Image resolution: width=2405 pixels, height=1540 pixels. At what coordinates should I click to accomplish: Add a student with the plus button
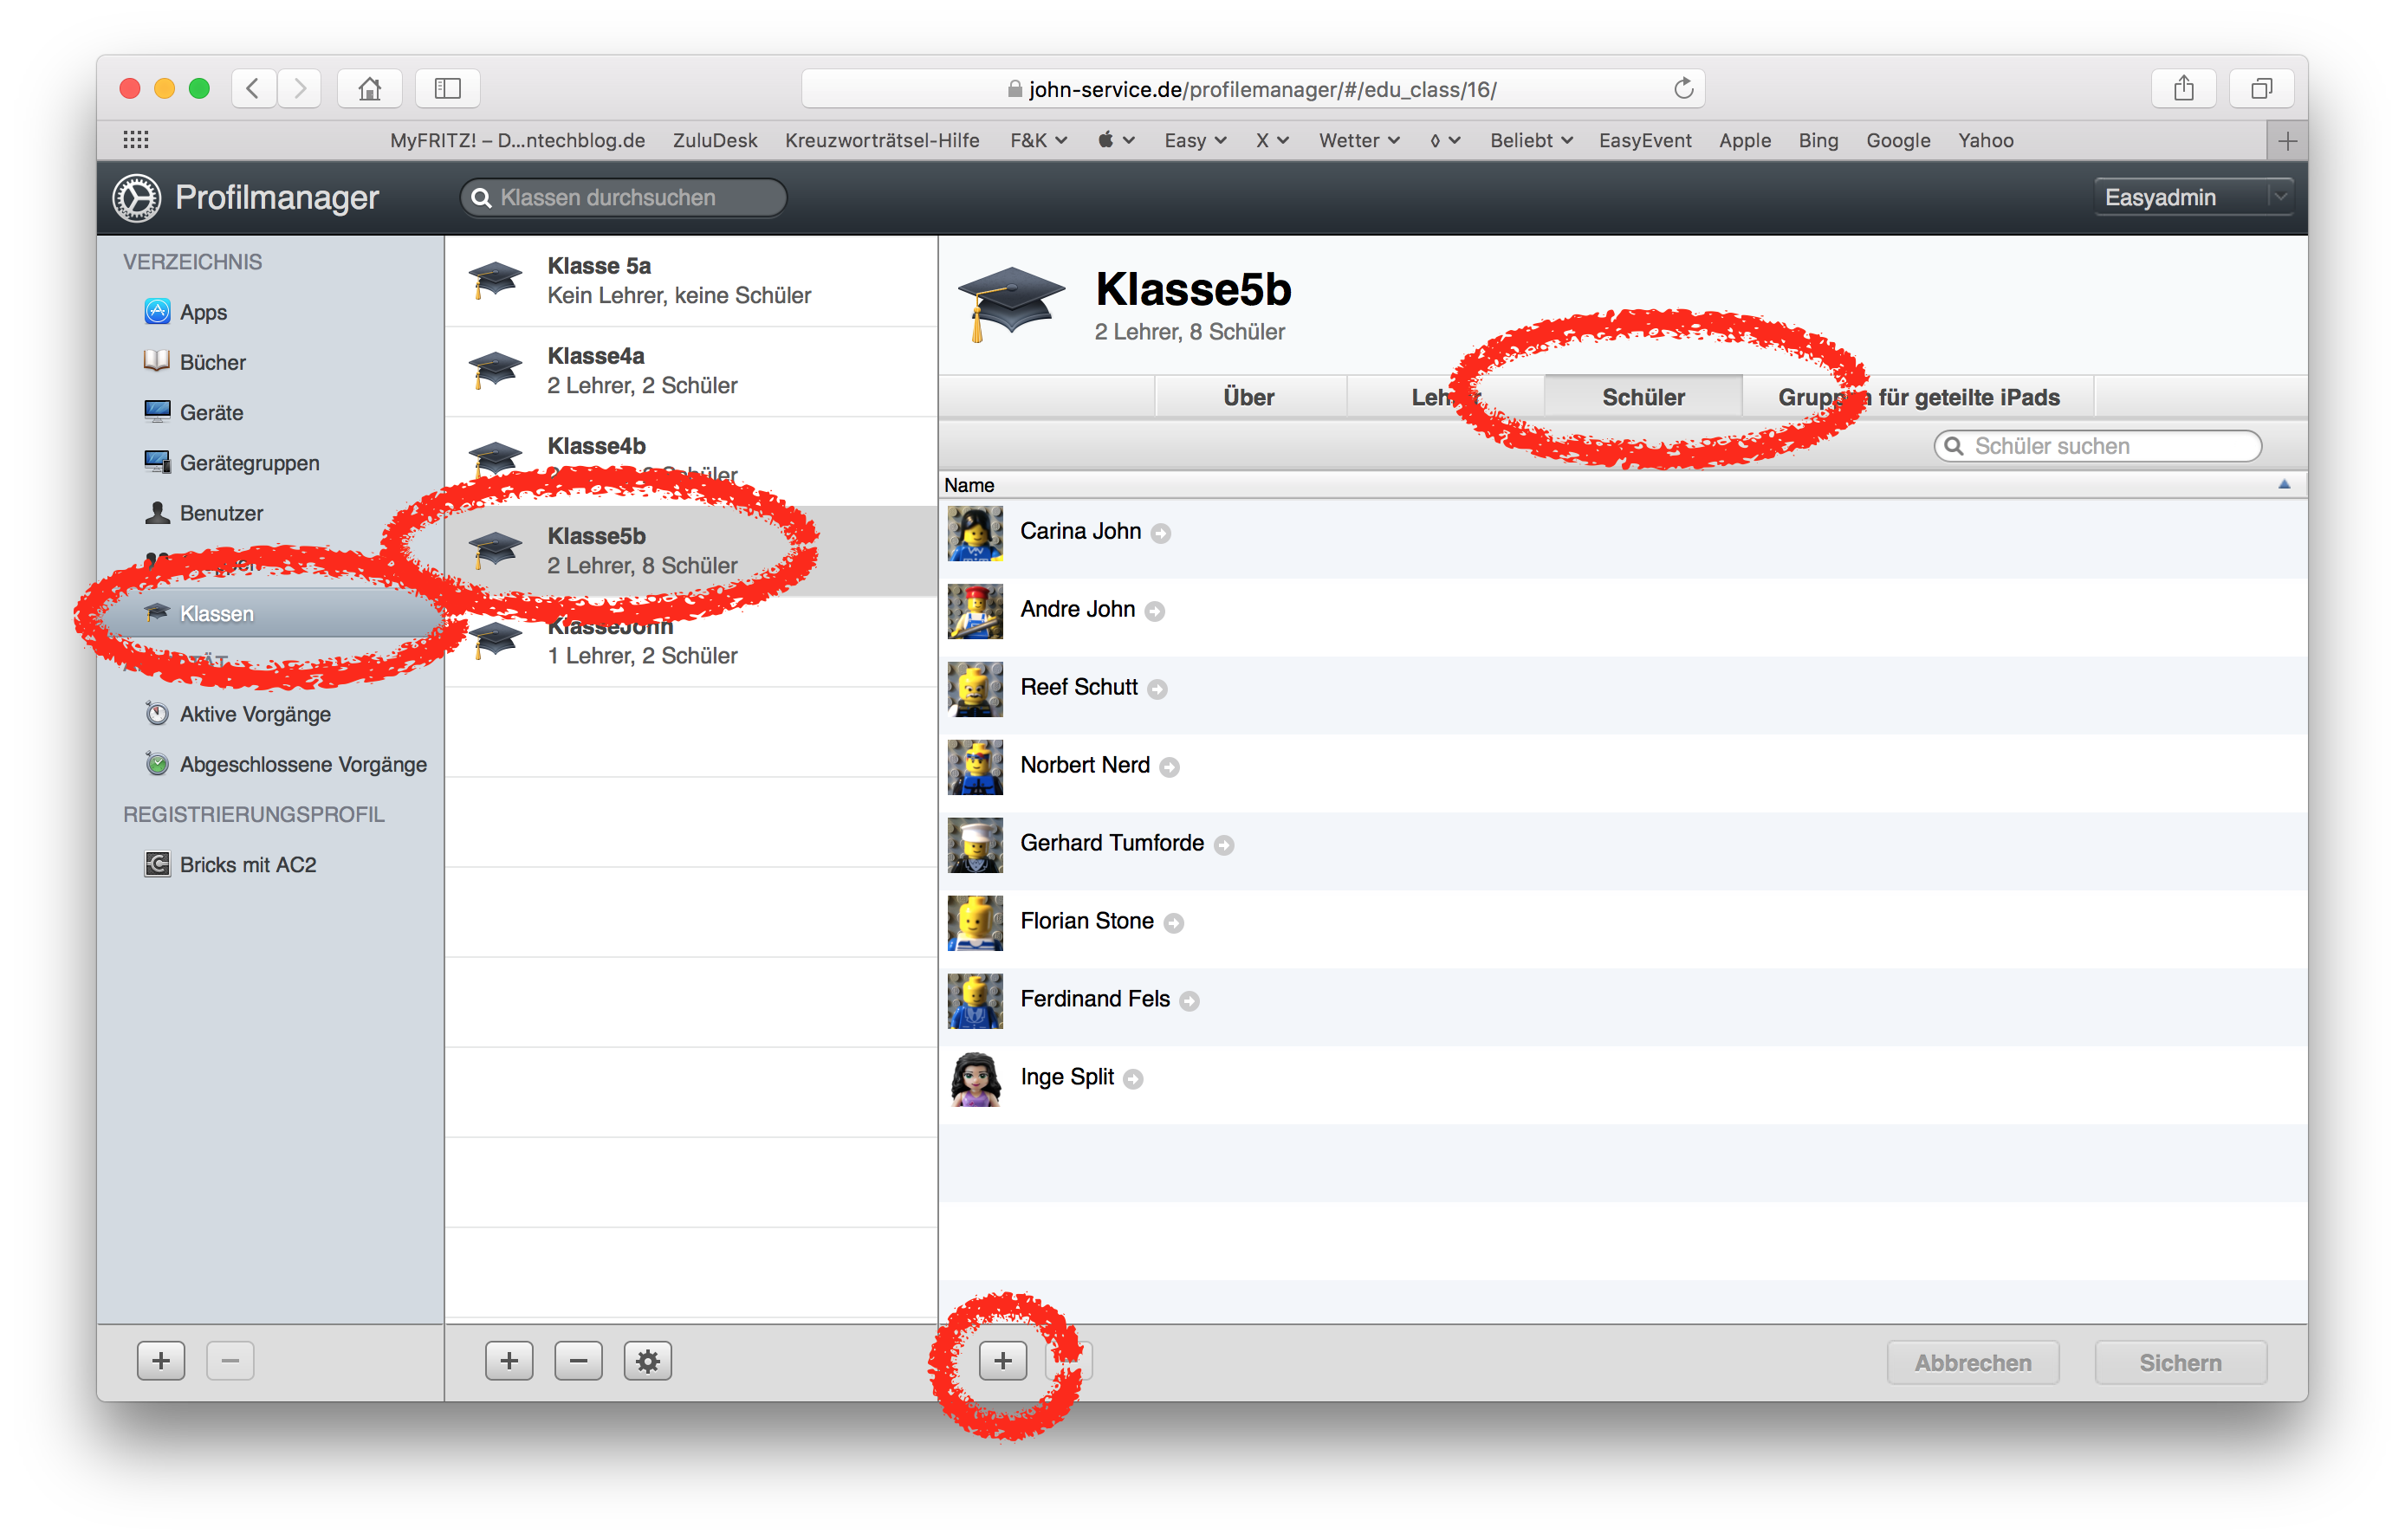tap(1002, 1361)
